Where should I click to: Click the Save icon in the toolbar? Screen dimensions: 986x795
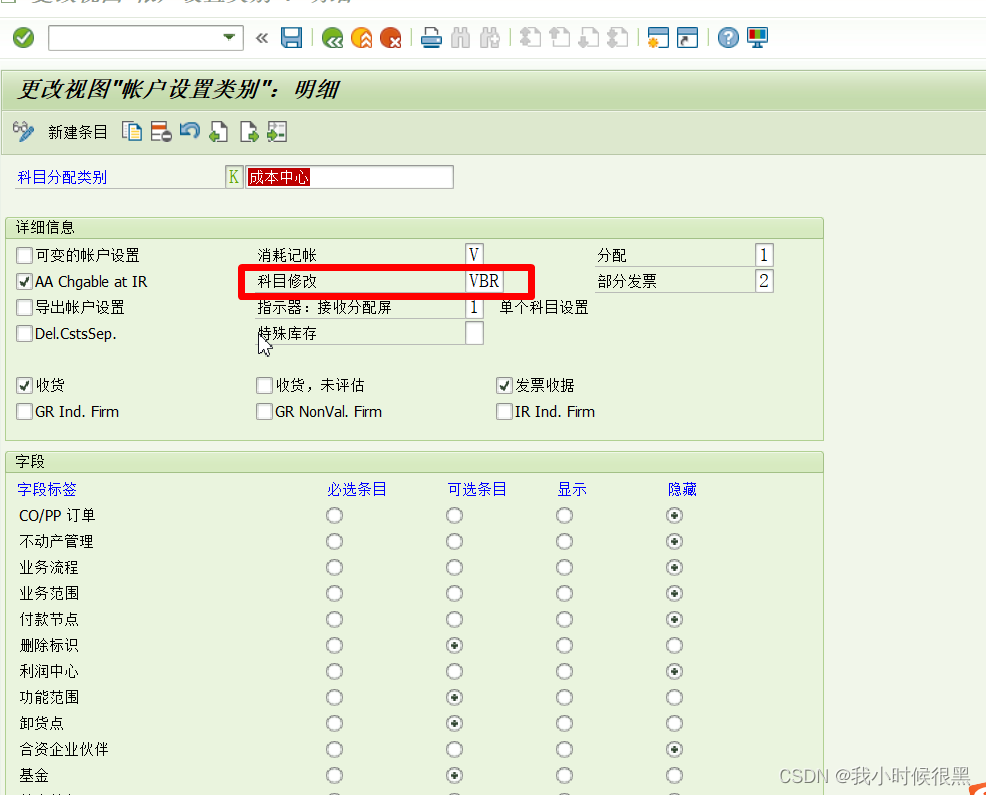tap(290, 37)
